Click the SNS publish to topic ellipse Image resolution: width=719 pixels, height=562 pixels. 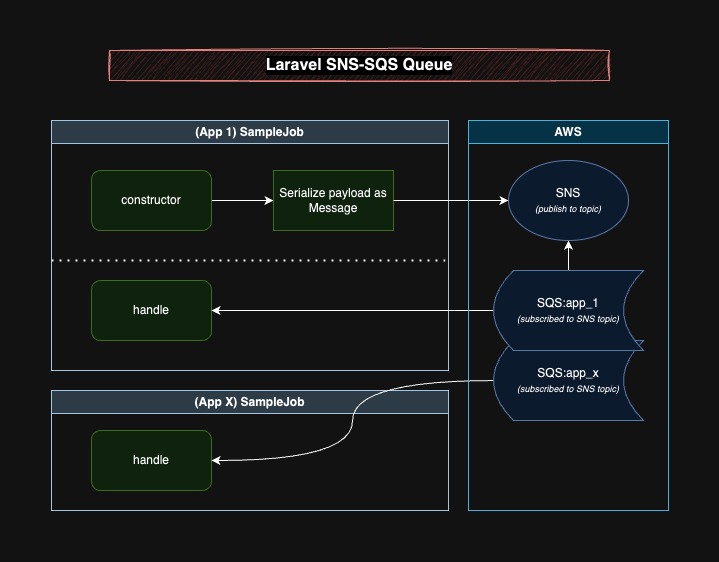tap(568, 200)
